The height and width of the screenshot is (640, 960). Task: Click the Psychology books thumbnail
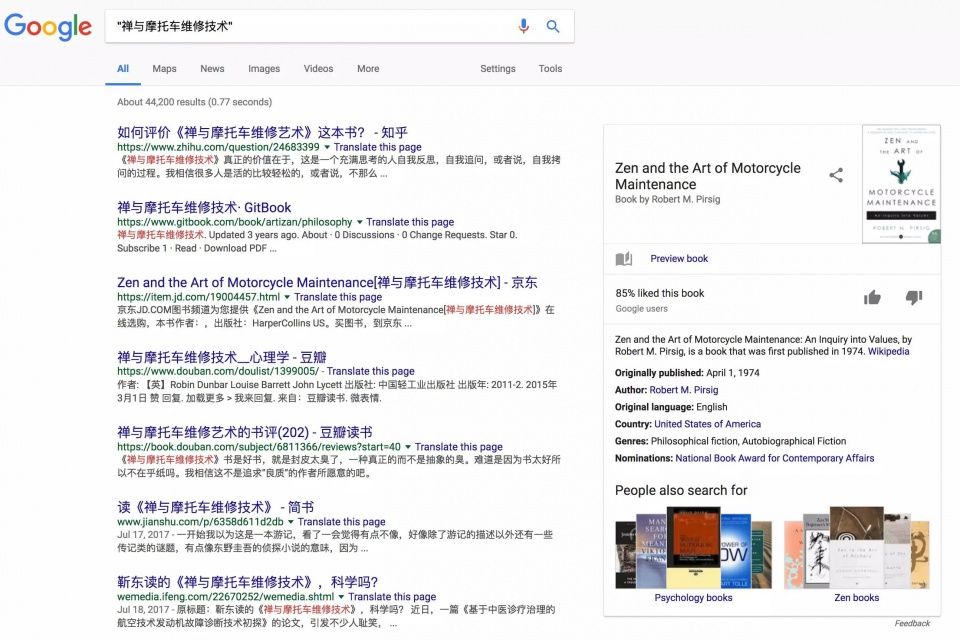pyautogui.click(x=694, y=548)
